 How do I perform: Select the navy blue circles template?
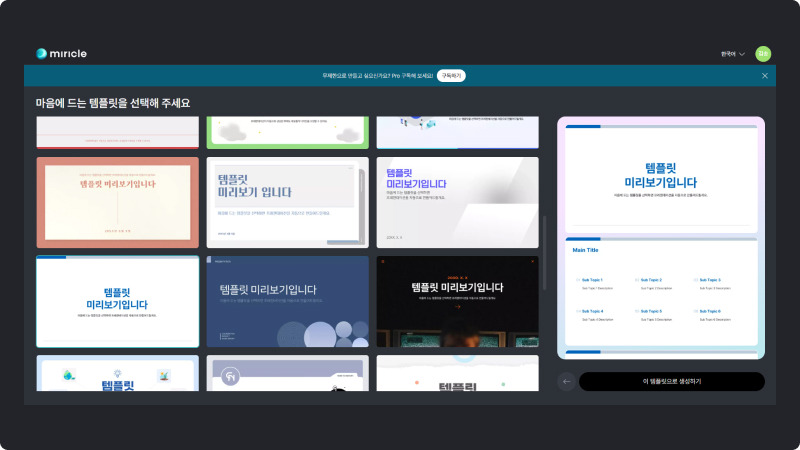[x=287, y=302]
